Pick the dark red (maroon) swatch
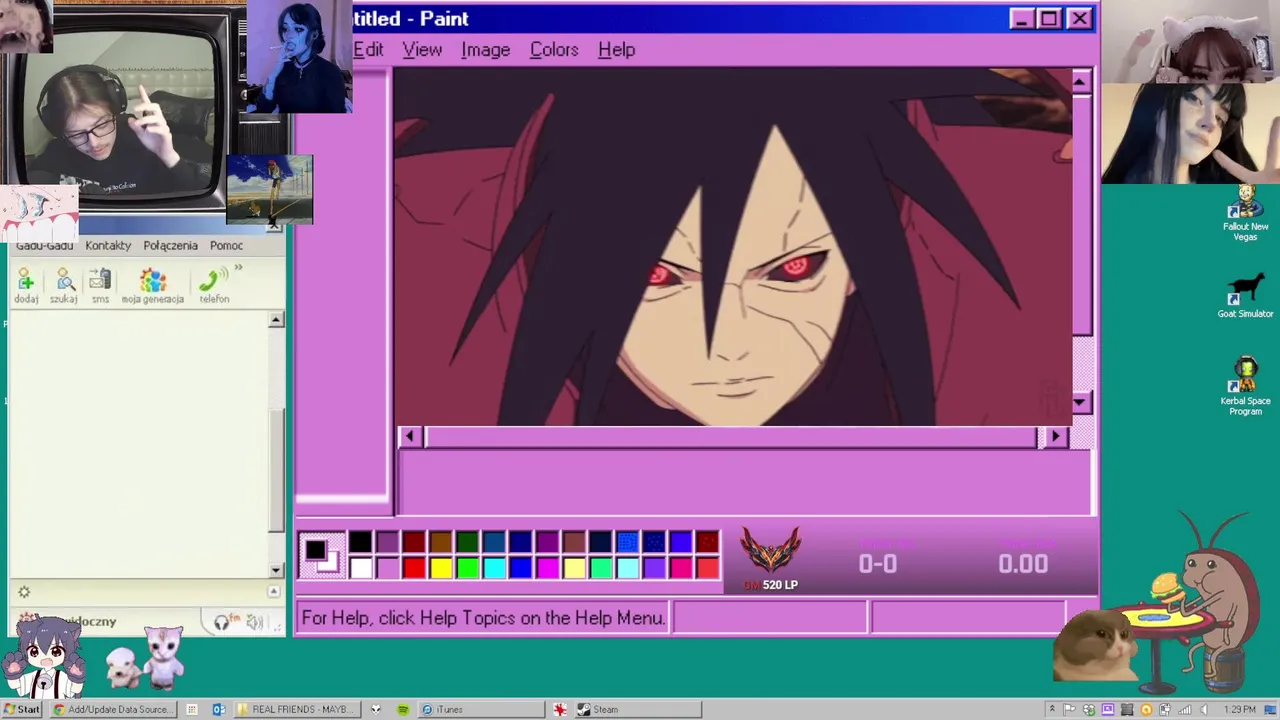1280x720 pixels. tap(414, 542)
